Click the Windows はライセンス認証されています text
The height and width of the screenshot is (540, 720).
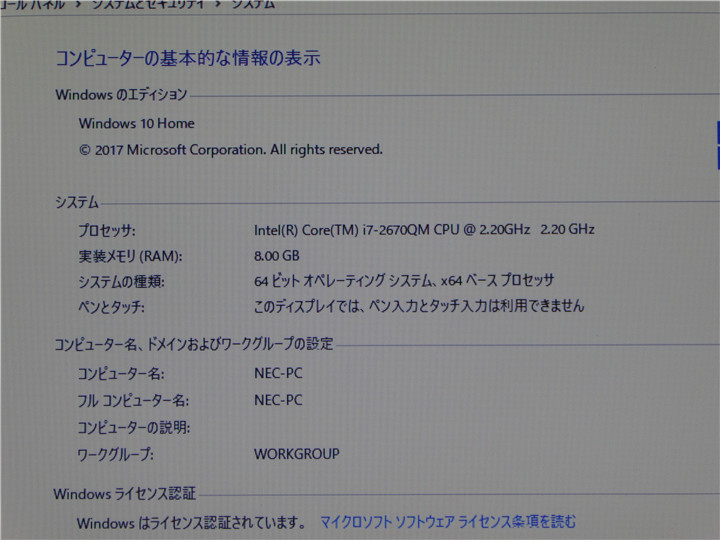(191, 523)
